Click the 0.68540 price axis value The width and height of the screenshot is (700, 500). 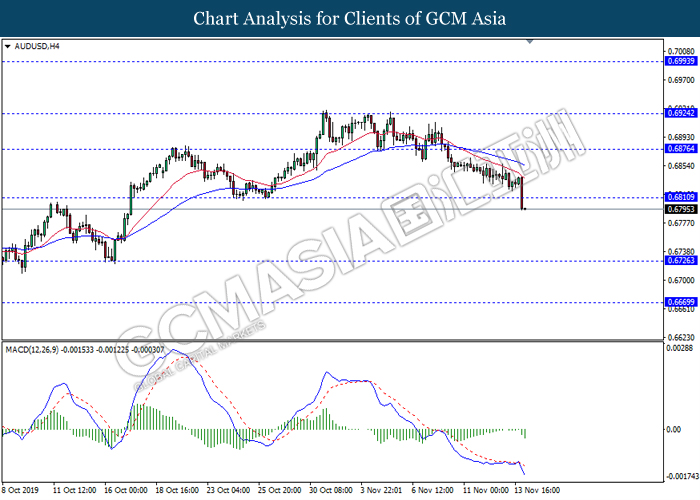681,166
